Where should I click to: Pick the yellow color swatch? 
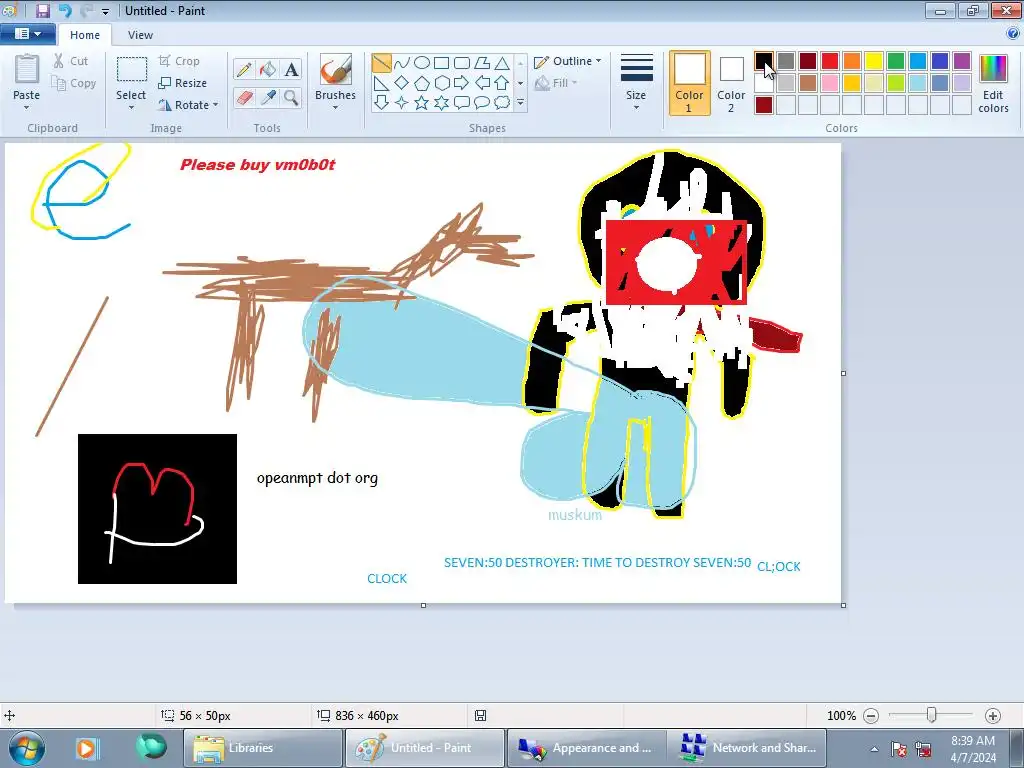(874, 61)
